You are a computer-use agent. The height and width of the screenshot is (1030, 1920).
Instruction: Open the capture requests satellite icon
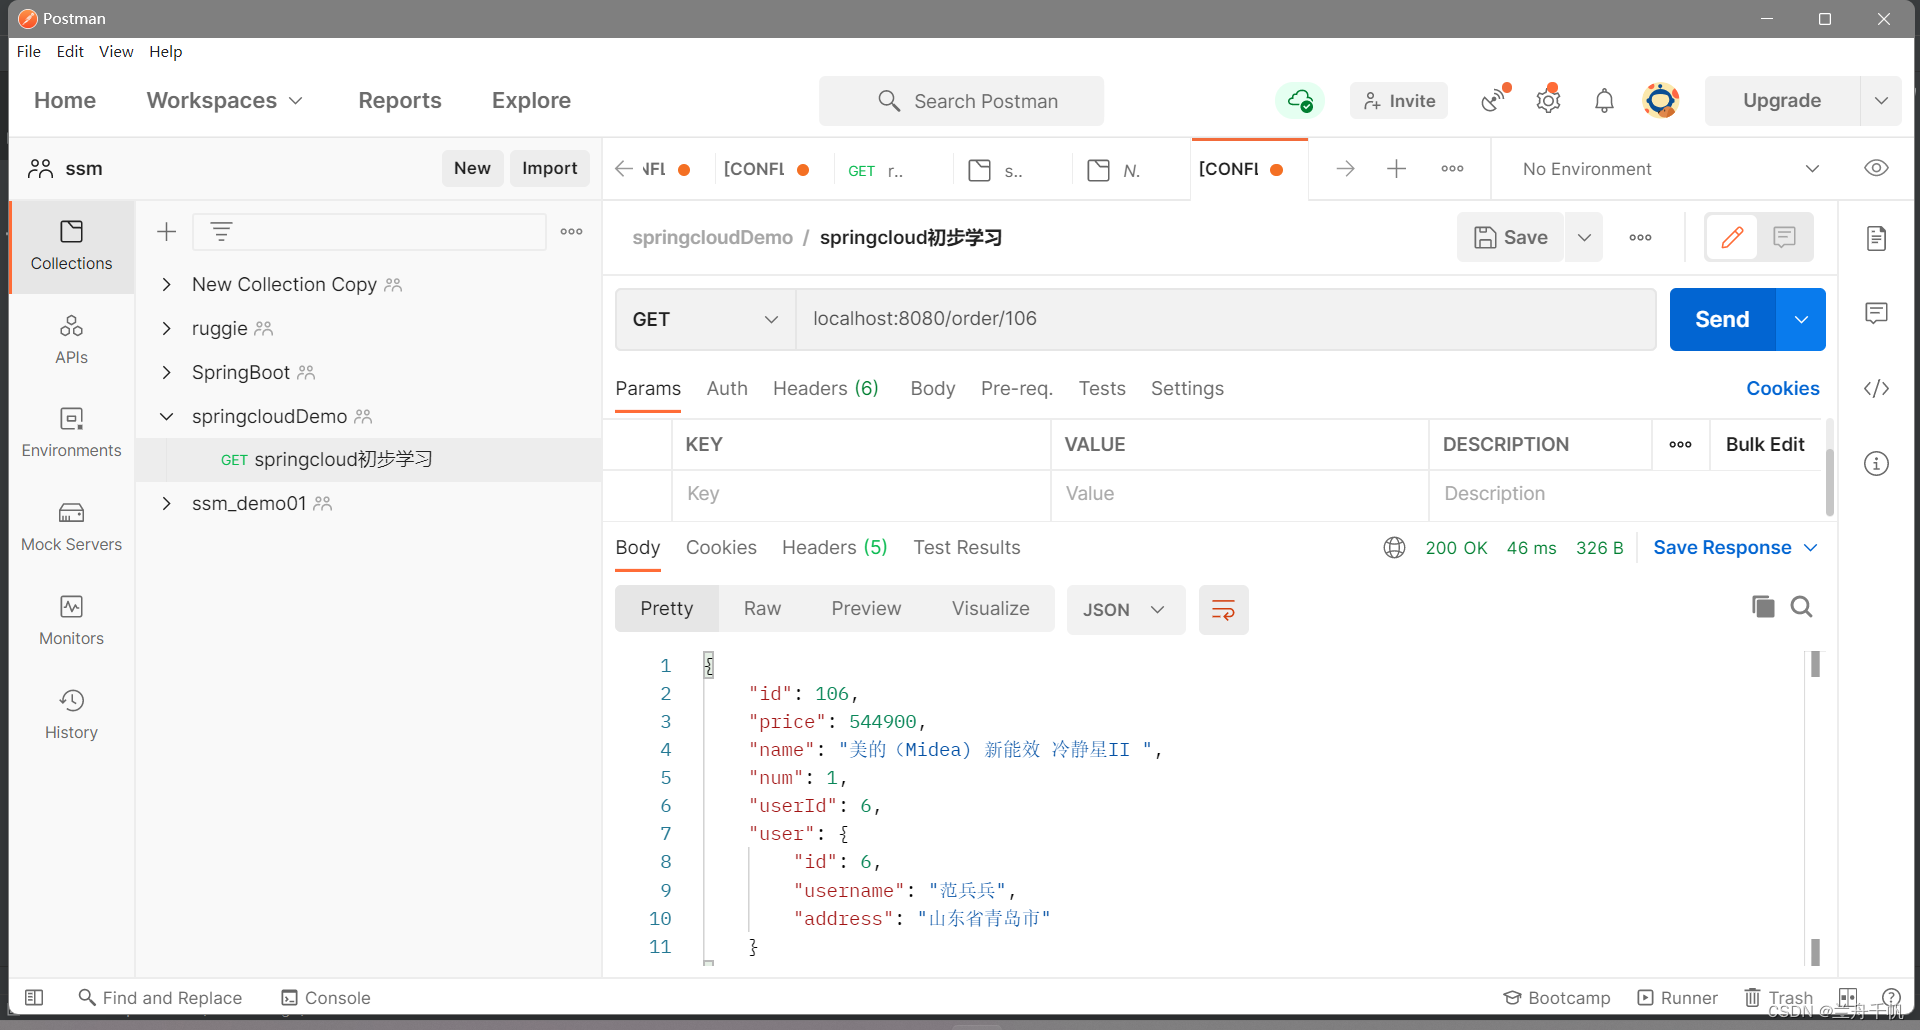tap(1495, 99)
